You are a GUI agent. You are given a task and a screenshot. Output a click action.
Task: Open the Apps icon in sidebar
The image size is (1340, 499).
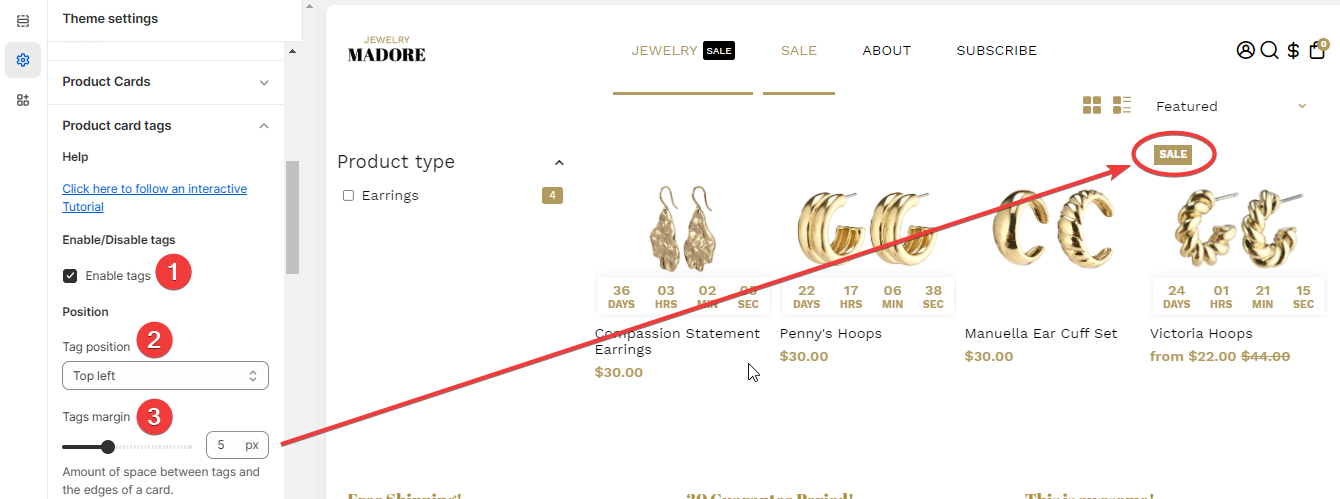[x=23, y=100]
